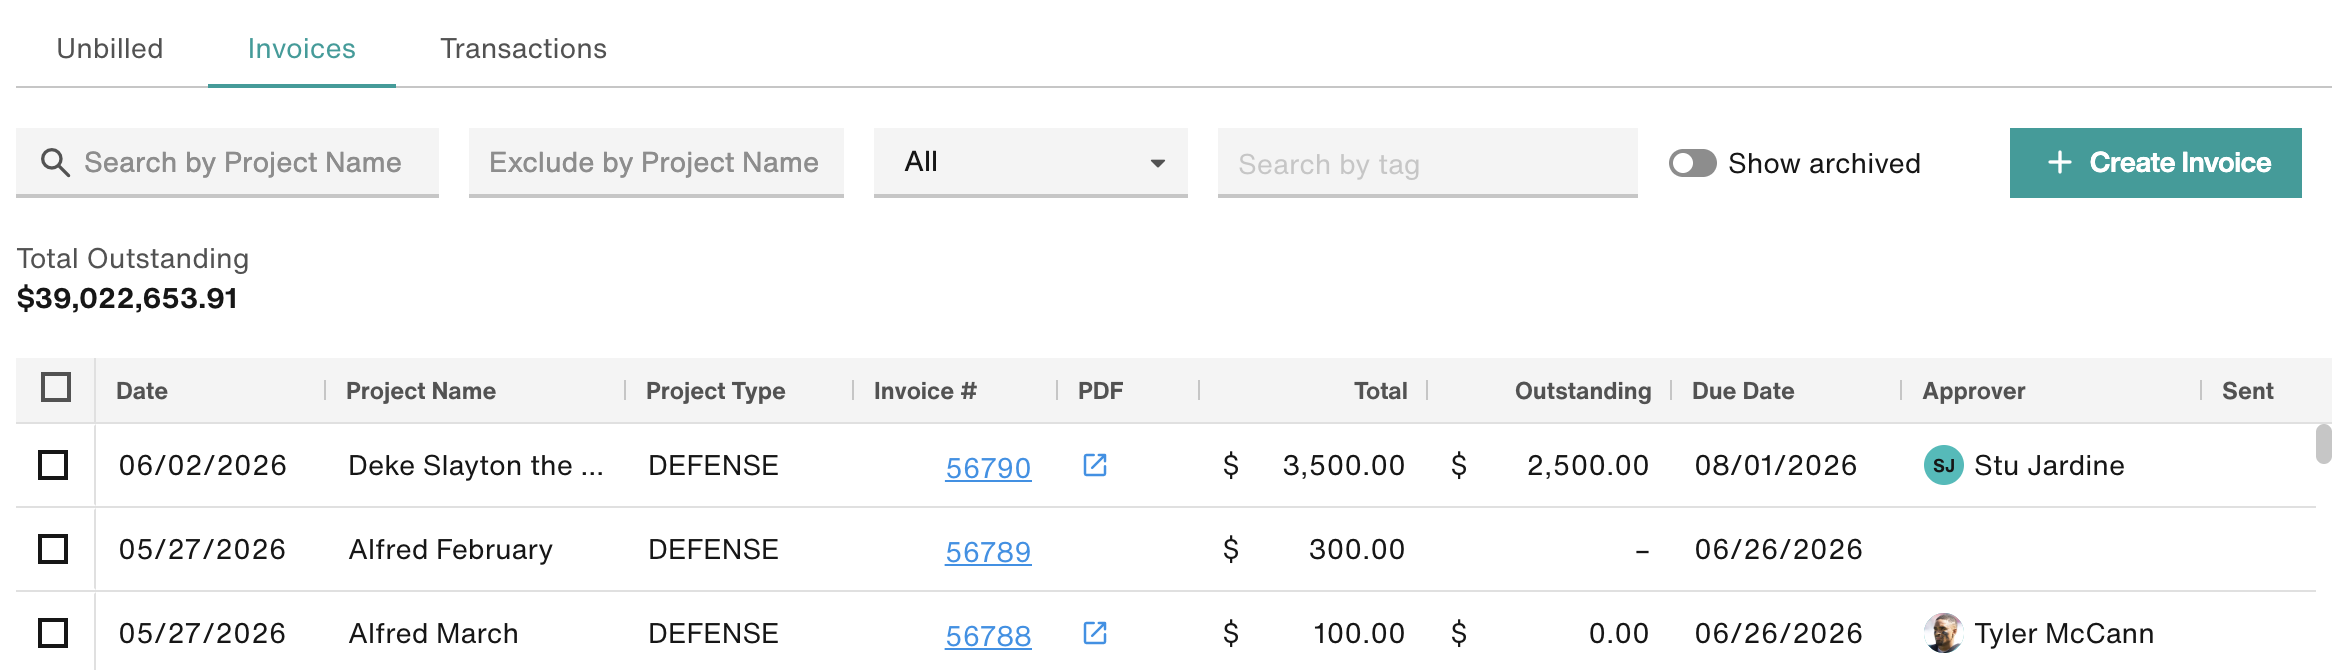2347x670 pixels.
Task: Click the 08/01/2026 due date cell
Action: pos(1775,465)
